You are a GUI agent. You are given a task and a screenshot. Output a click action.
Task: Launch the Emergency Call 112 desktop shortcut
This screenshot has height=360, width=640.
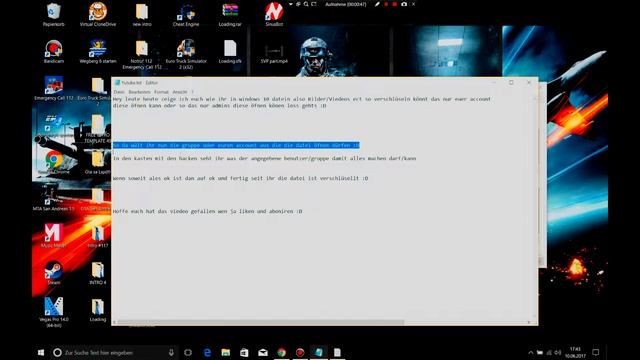[x=53, y=88]
